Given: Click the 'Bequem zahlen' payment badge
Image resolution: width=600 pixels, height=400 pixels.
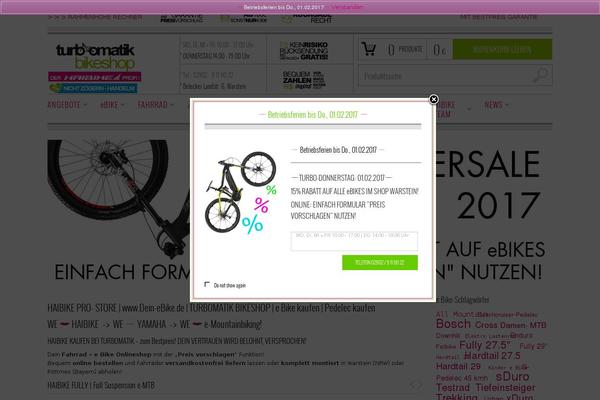Looking at the screenshot, I should tap(304, 80).
